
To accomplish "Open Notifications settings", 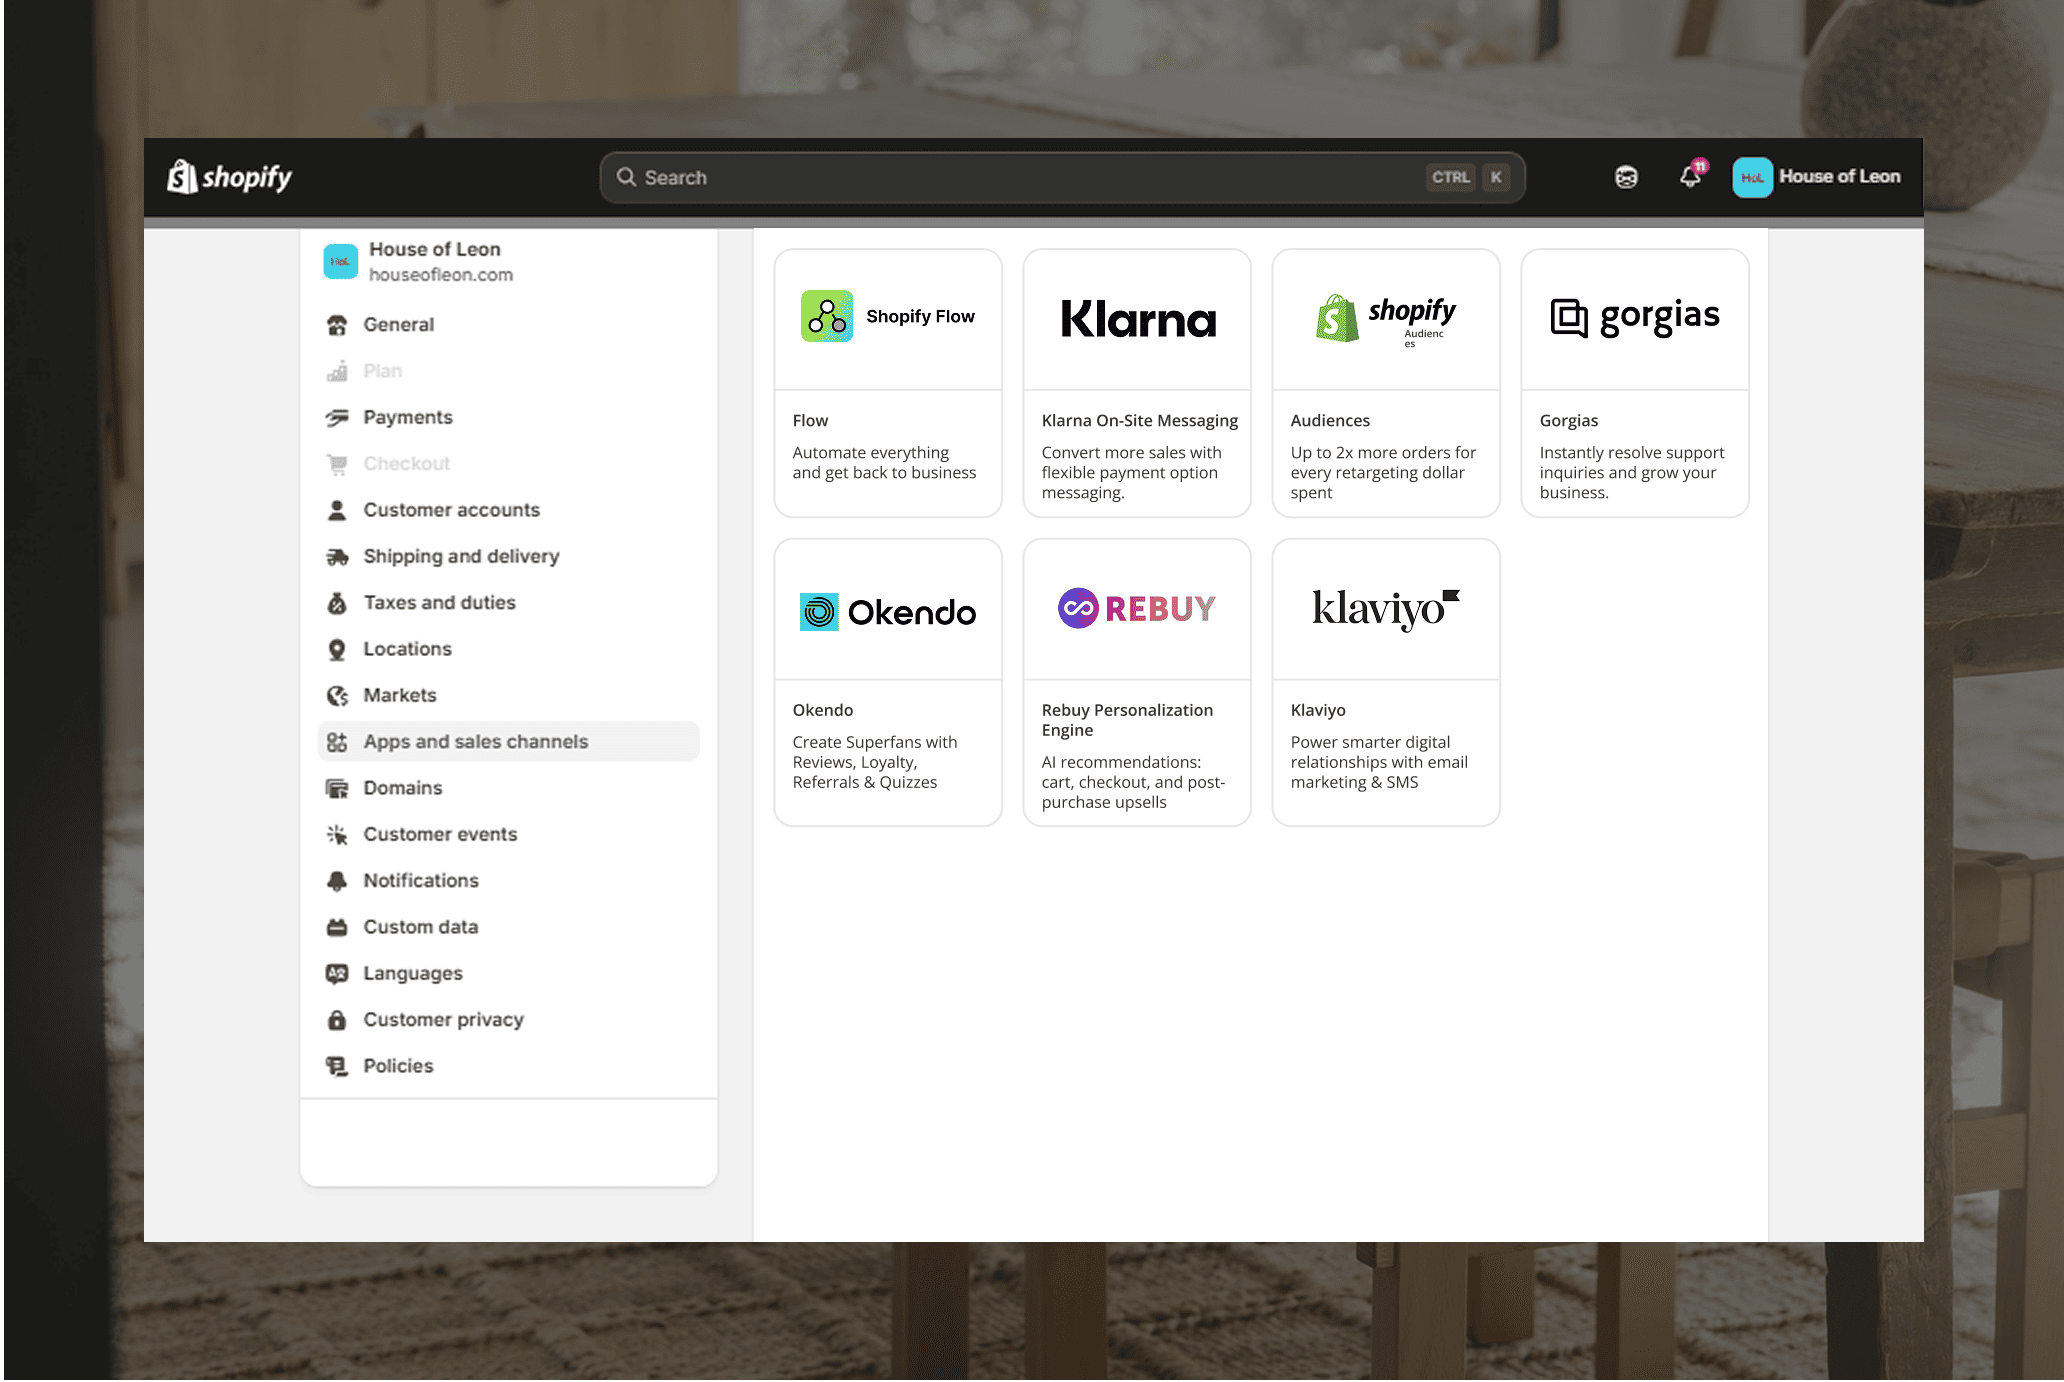I will (420, 881).
